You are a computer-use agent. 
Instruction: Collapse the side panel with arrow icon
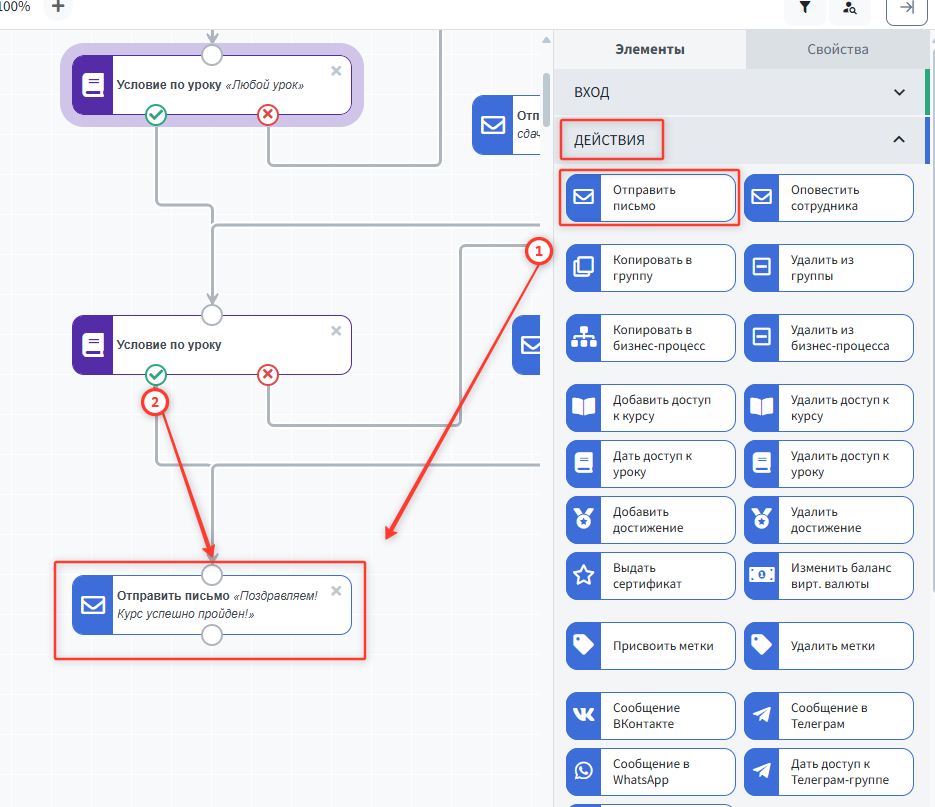click(x=906, y=8)
